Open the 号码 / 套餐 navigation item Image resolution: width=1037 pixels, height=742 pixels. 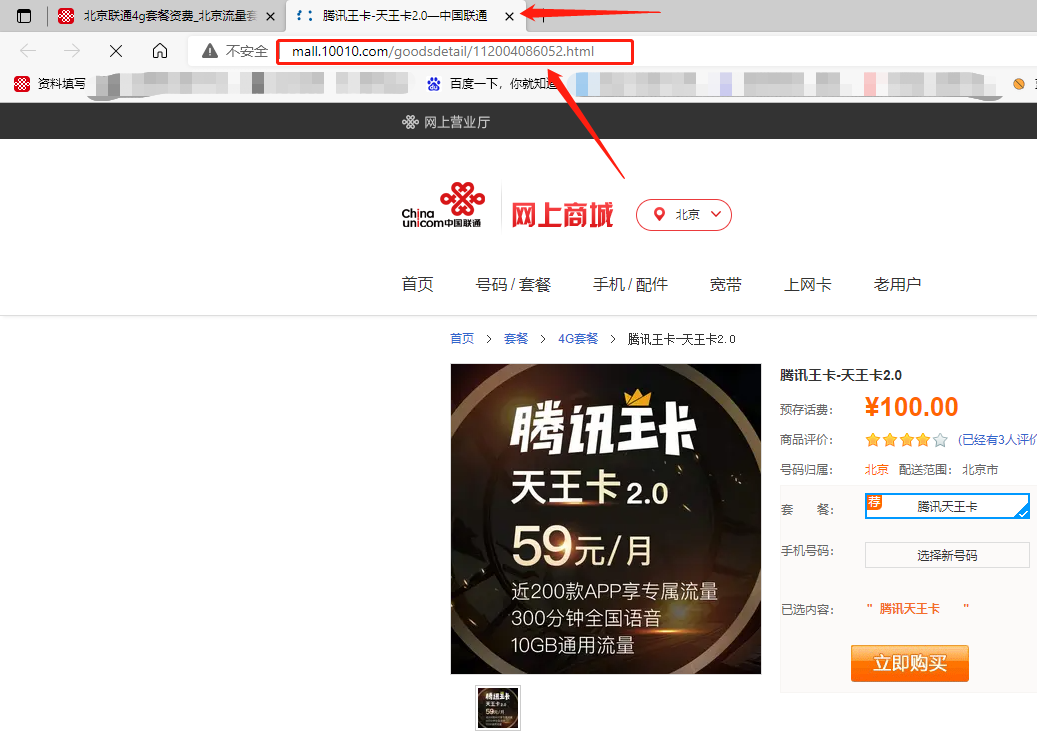tap(513, 284)
